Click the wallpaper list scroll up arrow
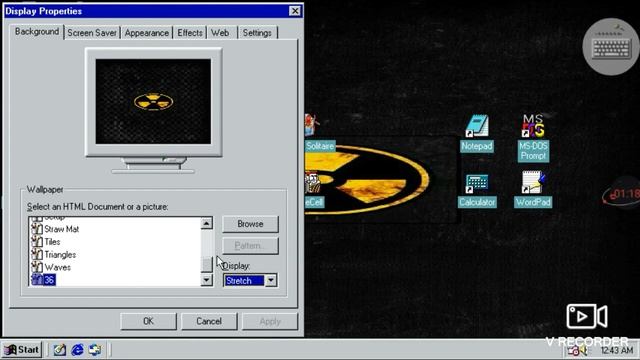Screen dimensions: 640x360 (x=207, y=223)
